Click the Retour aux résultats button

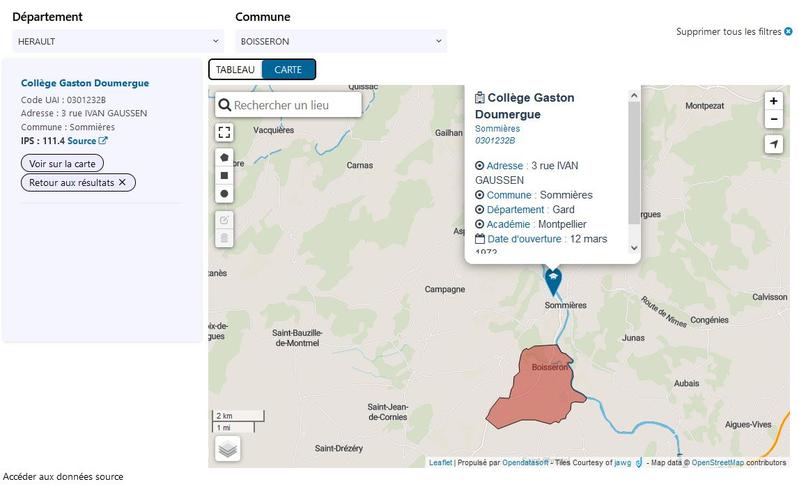click(x=78, y=182)
